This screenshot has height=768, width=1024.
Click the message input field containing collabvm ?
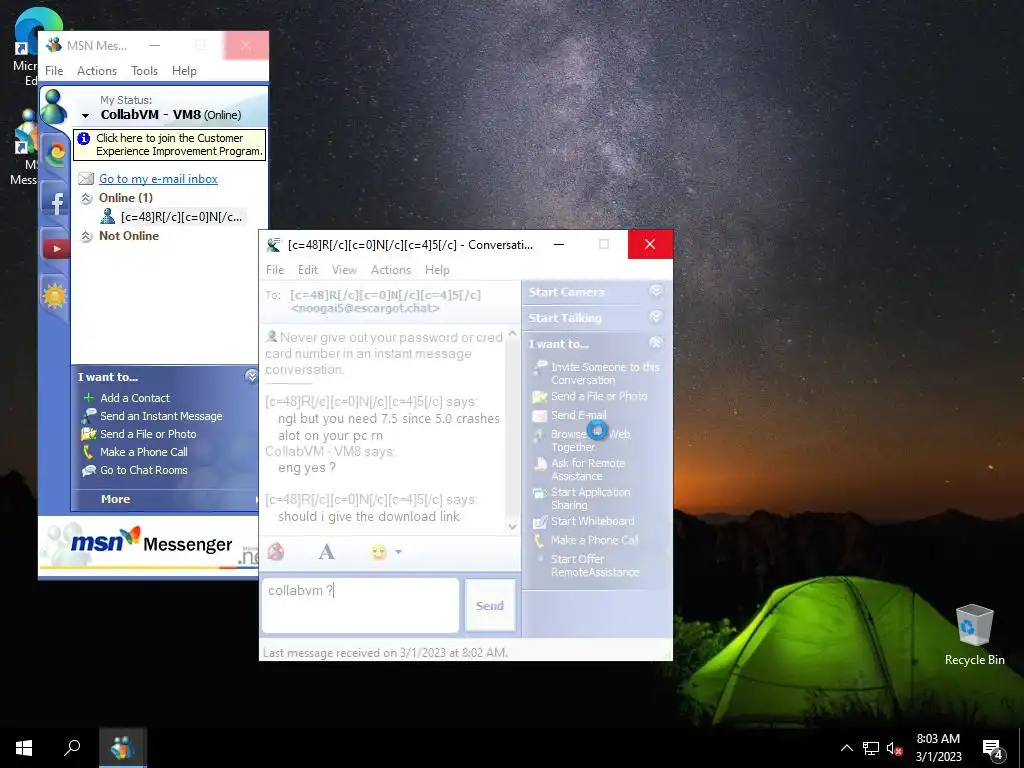360,605
